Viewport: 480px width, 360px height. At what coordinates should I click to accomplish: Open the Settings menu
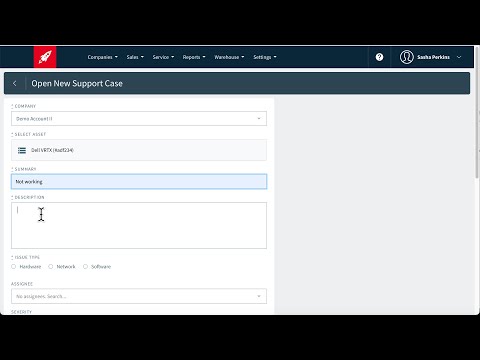click(x=265, y=57)
